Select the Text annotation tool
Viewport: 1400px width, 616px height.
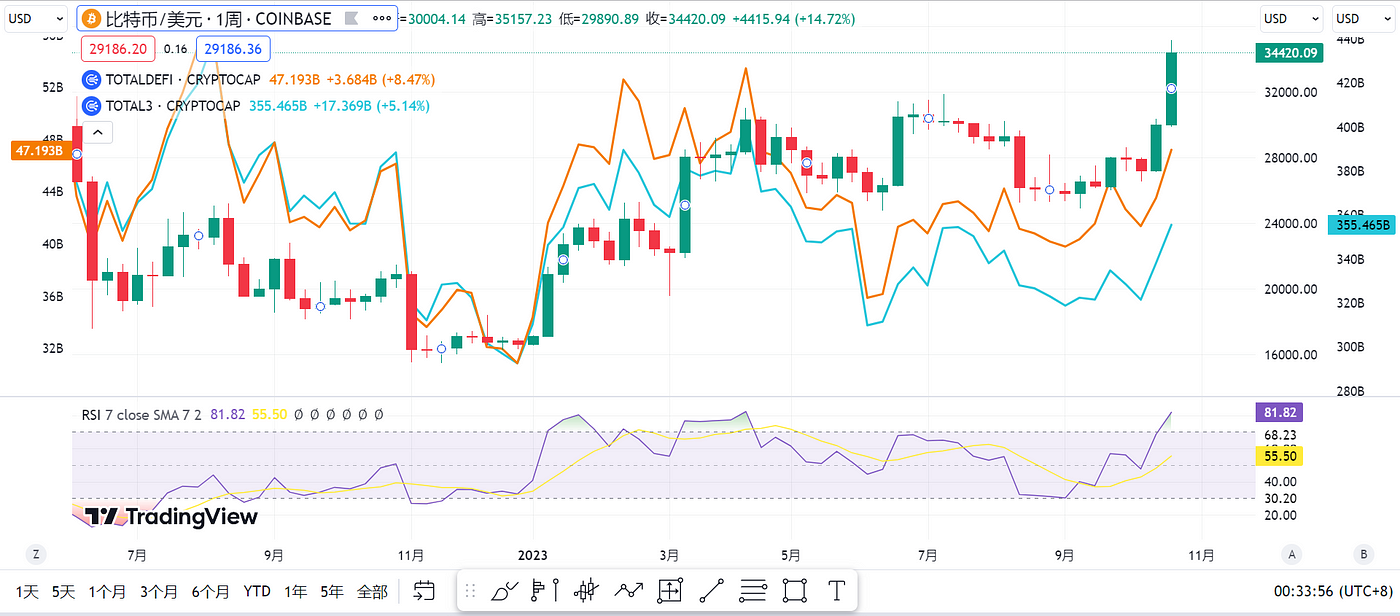click(x=837, y=591)
